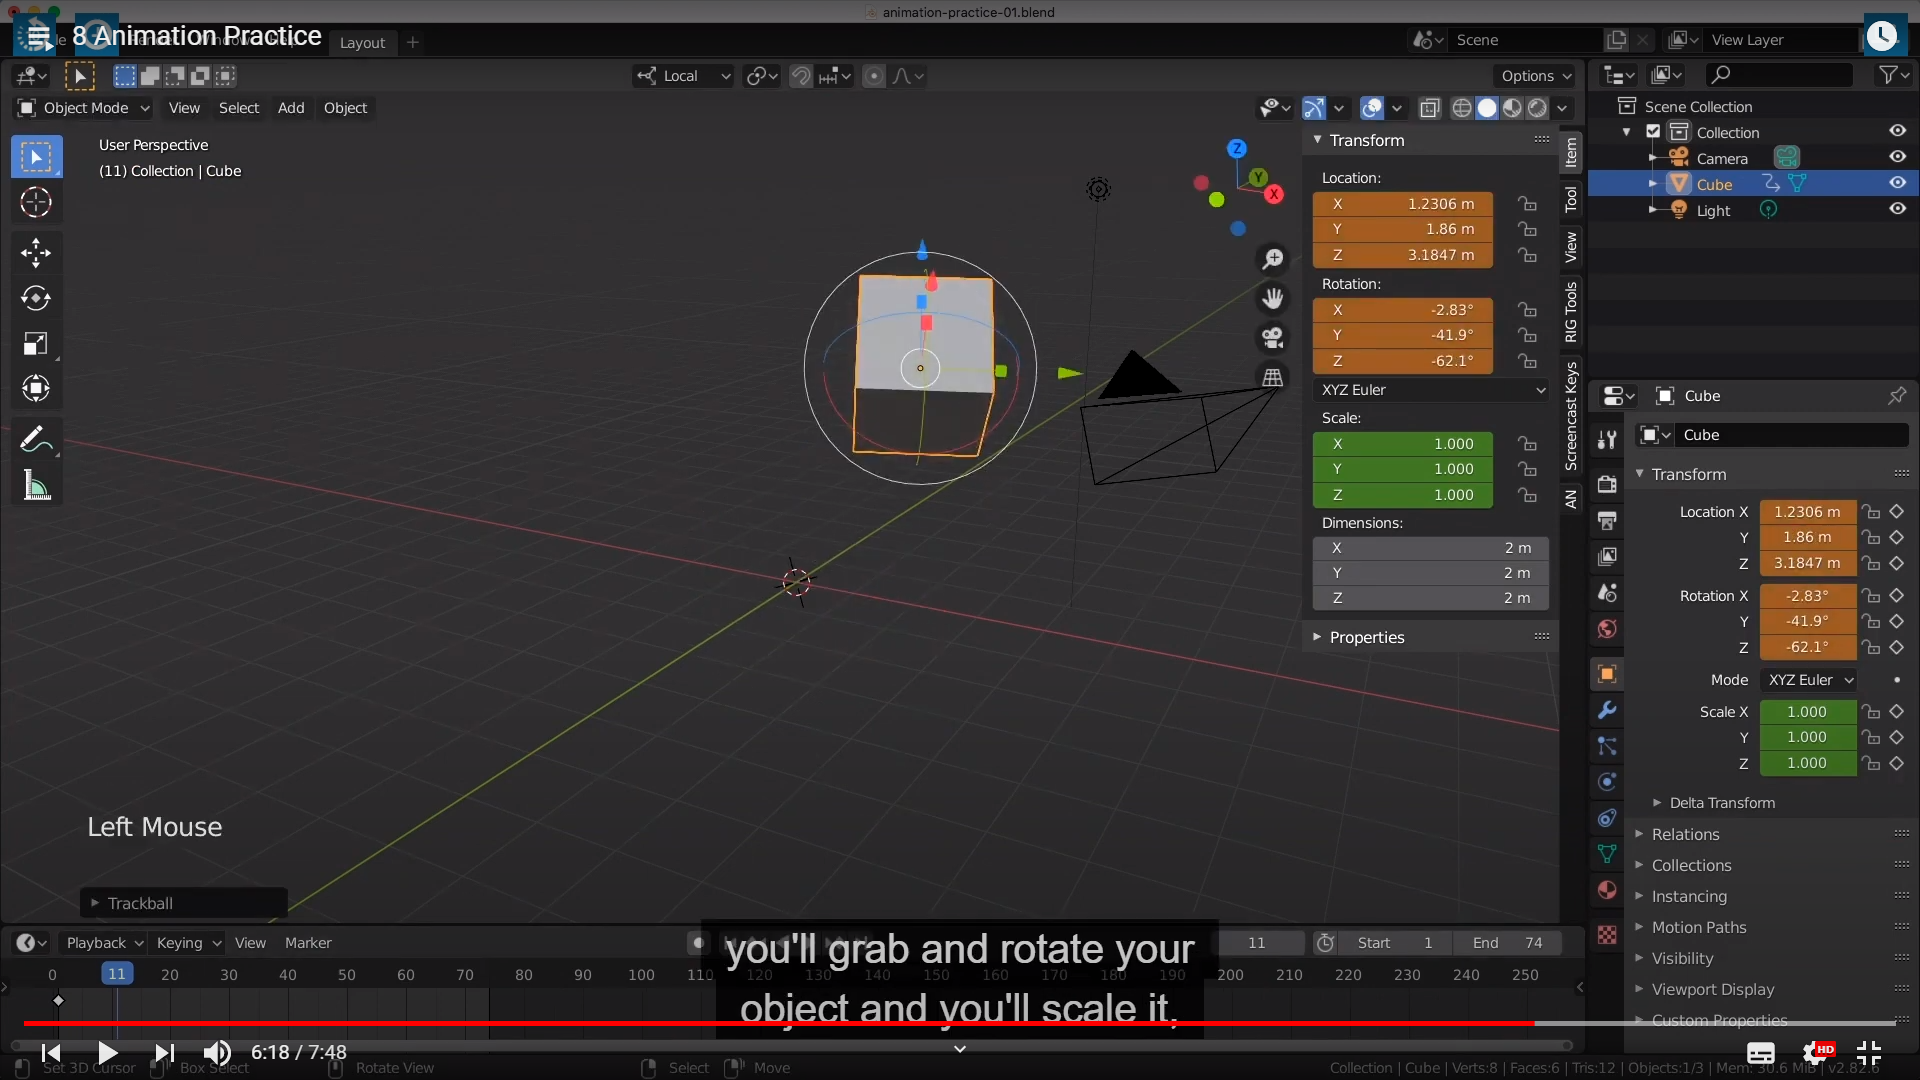Screen dimensions: 1920x1080
Task: Click the End frame field
Action: click(x=1508, y=943)
